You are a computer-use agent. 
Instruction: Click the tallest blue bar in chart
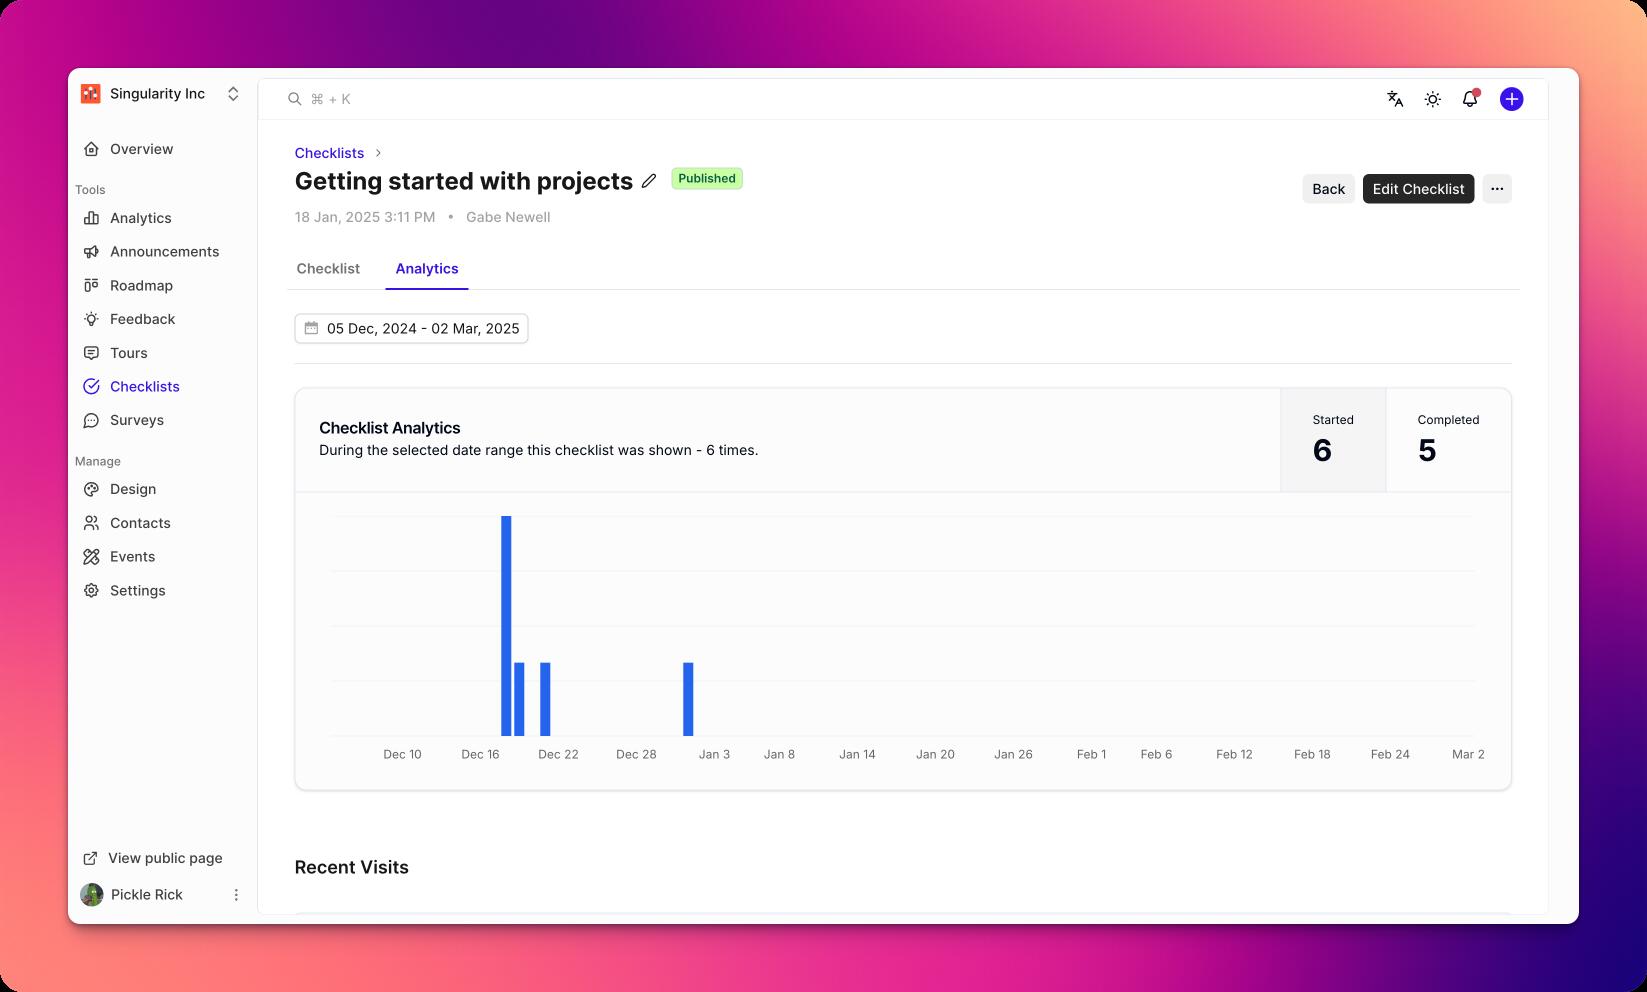pos(506,625)
